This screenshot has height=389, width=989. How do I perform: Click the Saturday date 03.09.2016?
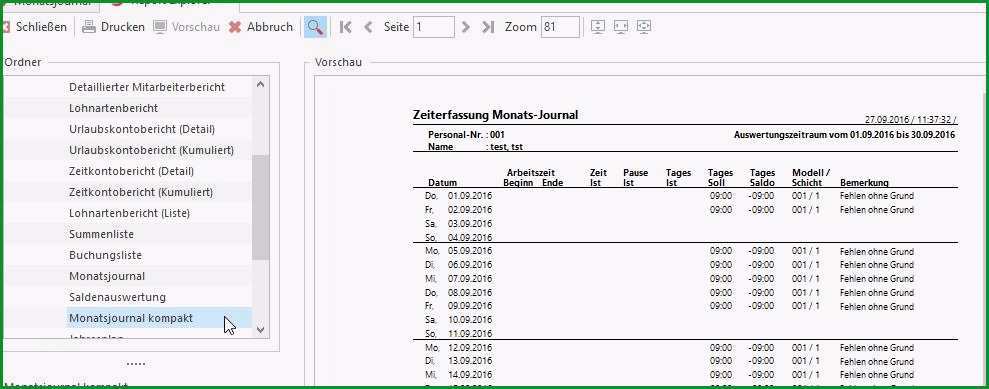click(x=470, y=224)
